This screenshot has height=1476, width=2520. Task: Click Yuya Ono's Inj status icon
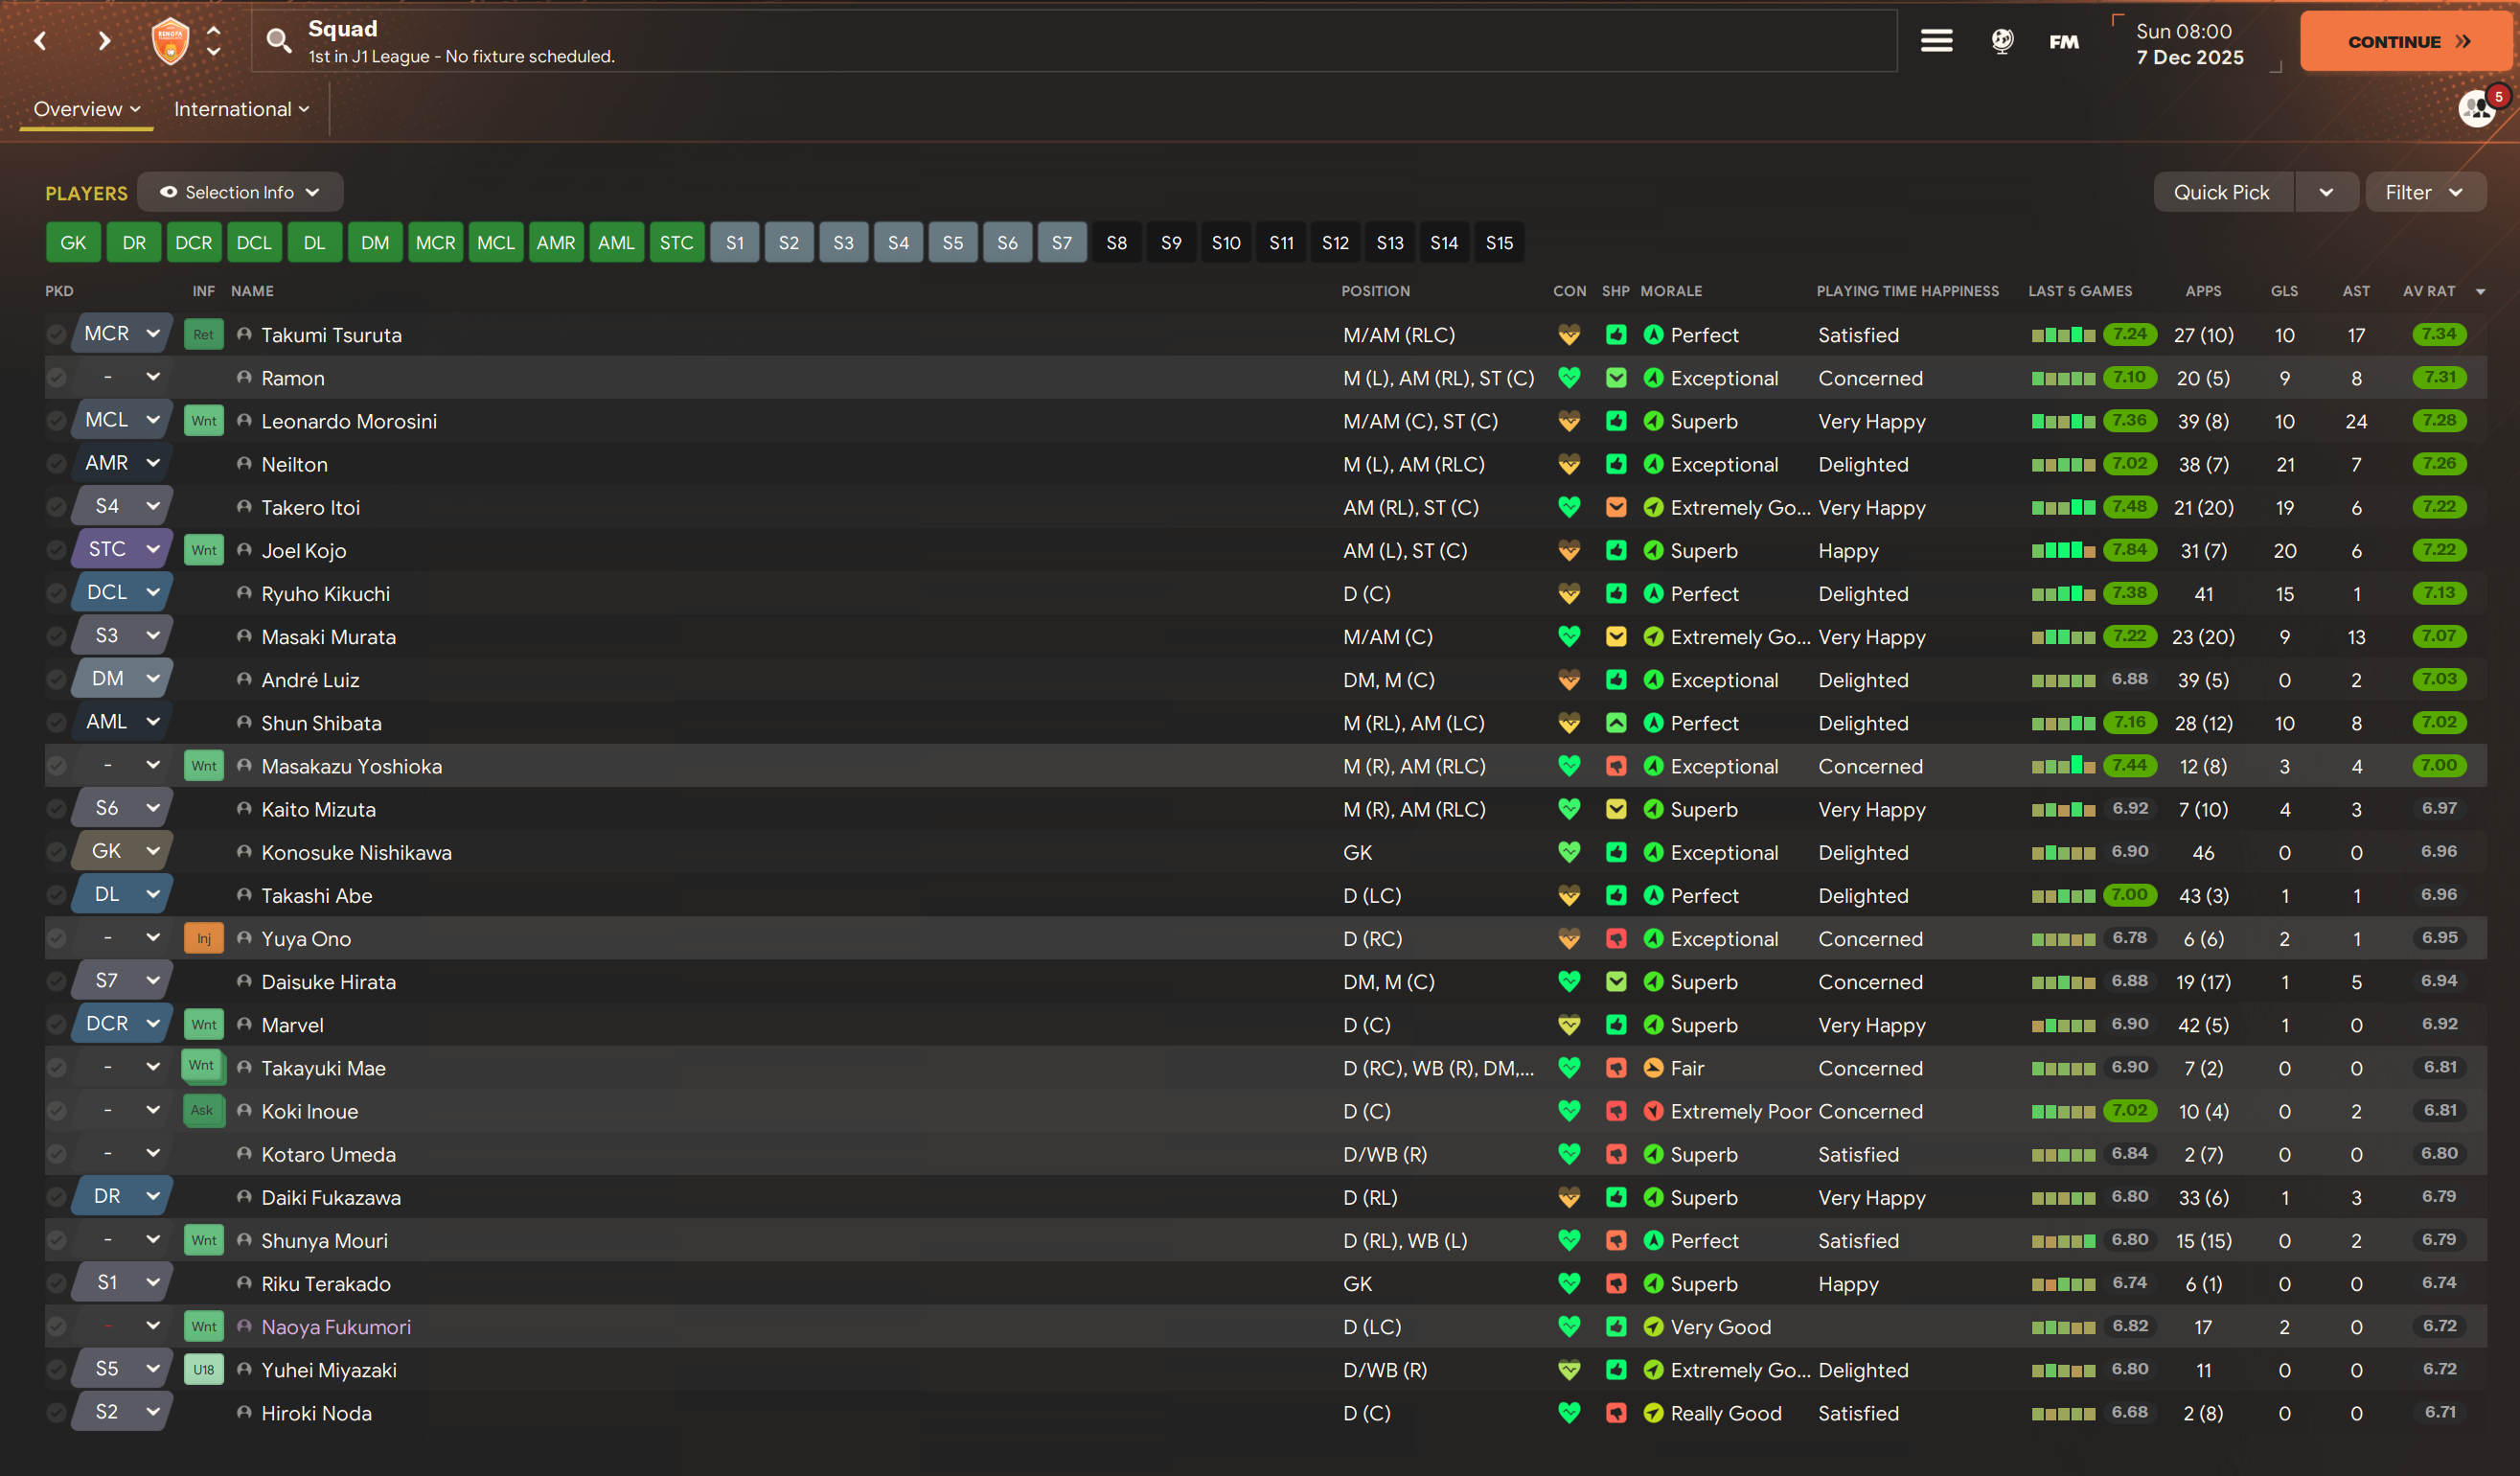[x=203, y=938]
